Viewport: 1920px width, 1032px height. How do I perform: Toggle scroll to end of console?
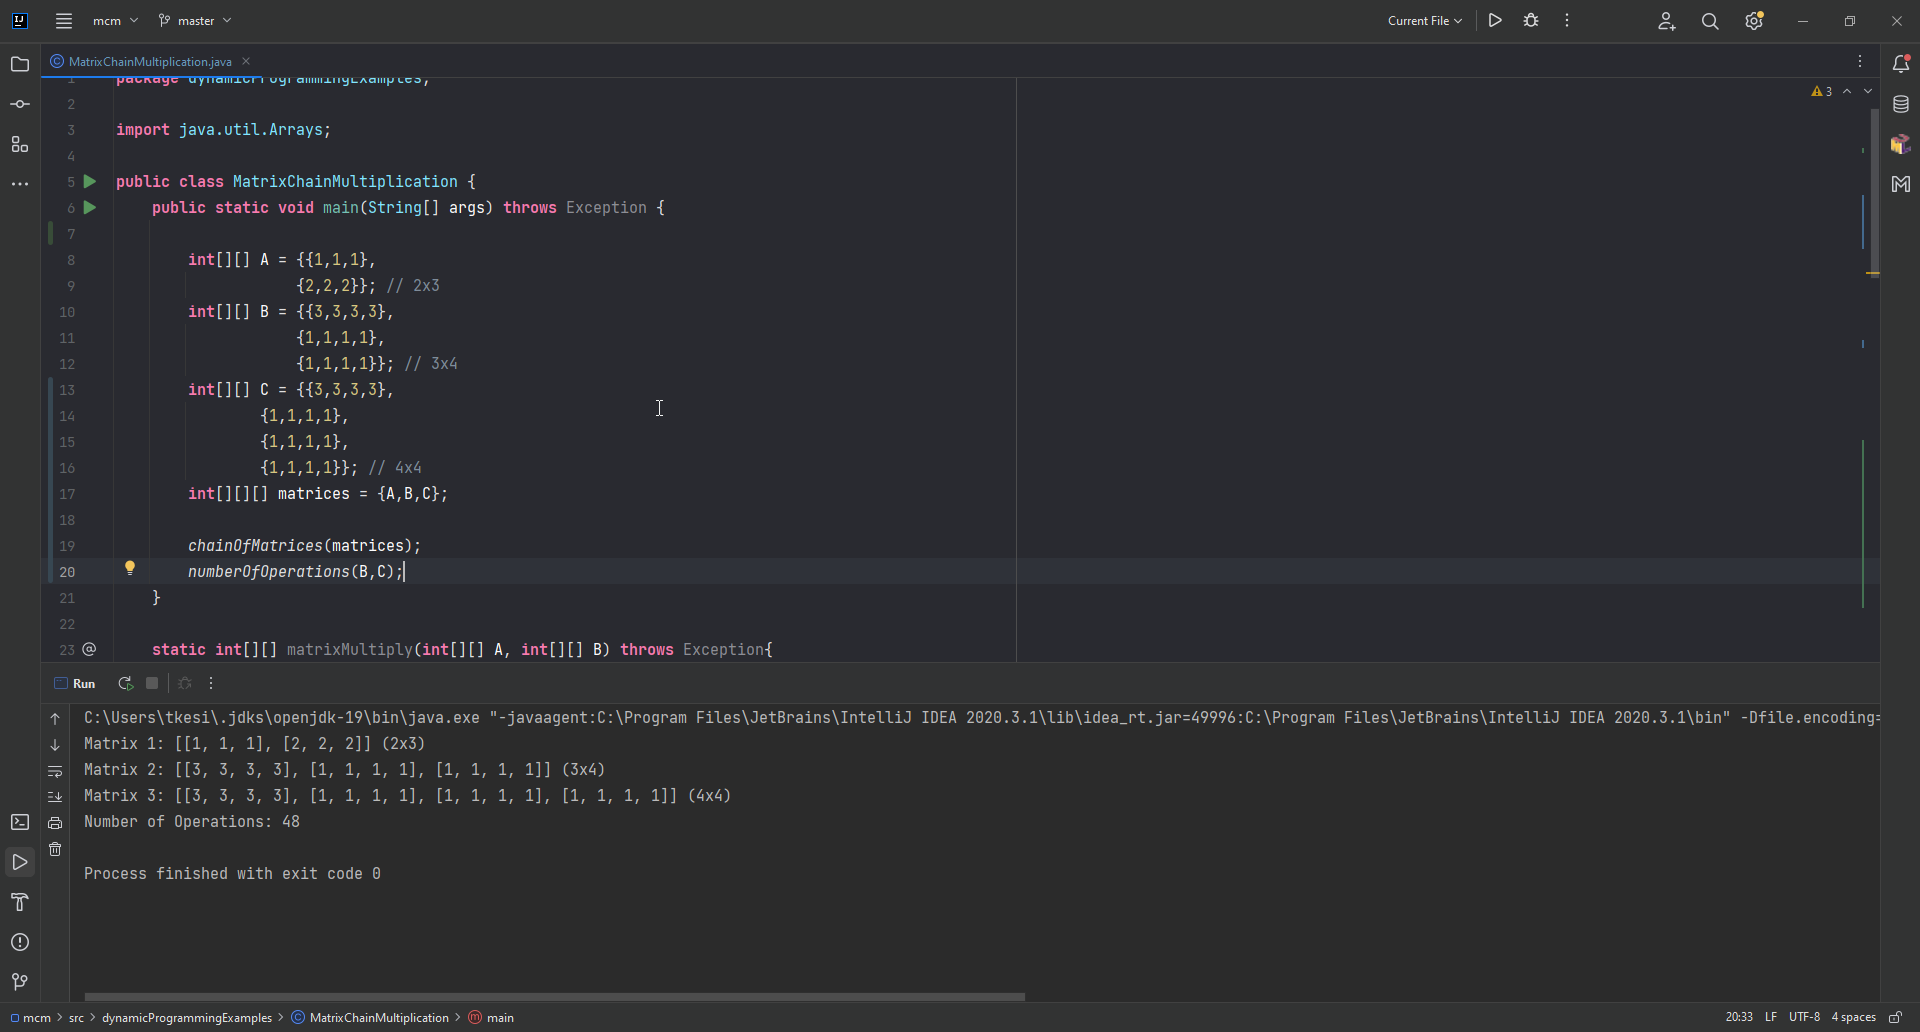[55, 797]
